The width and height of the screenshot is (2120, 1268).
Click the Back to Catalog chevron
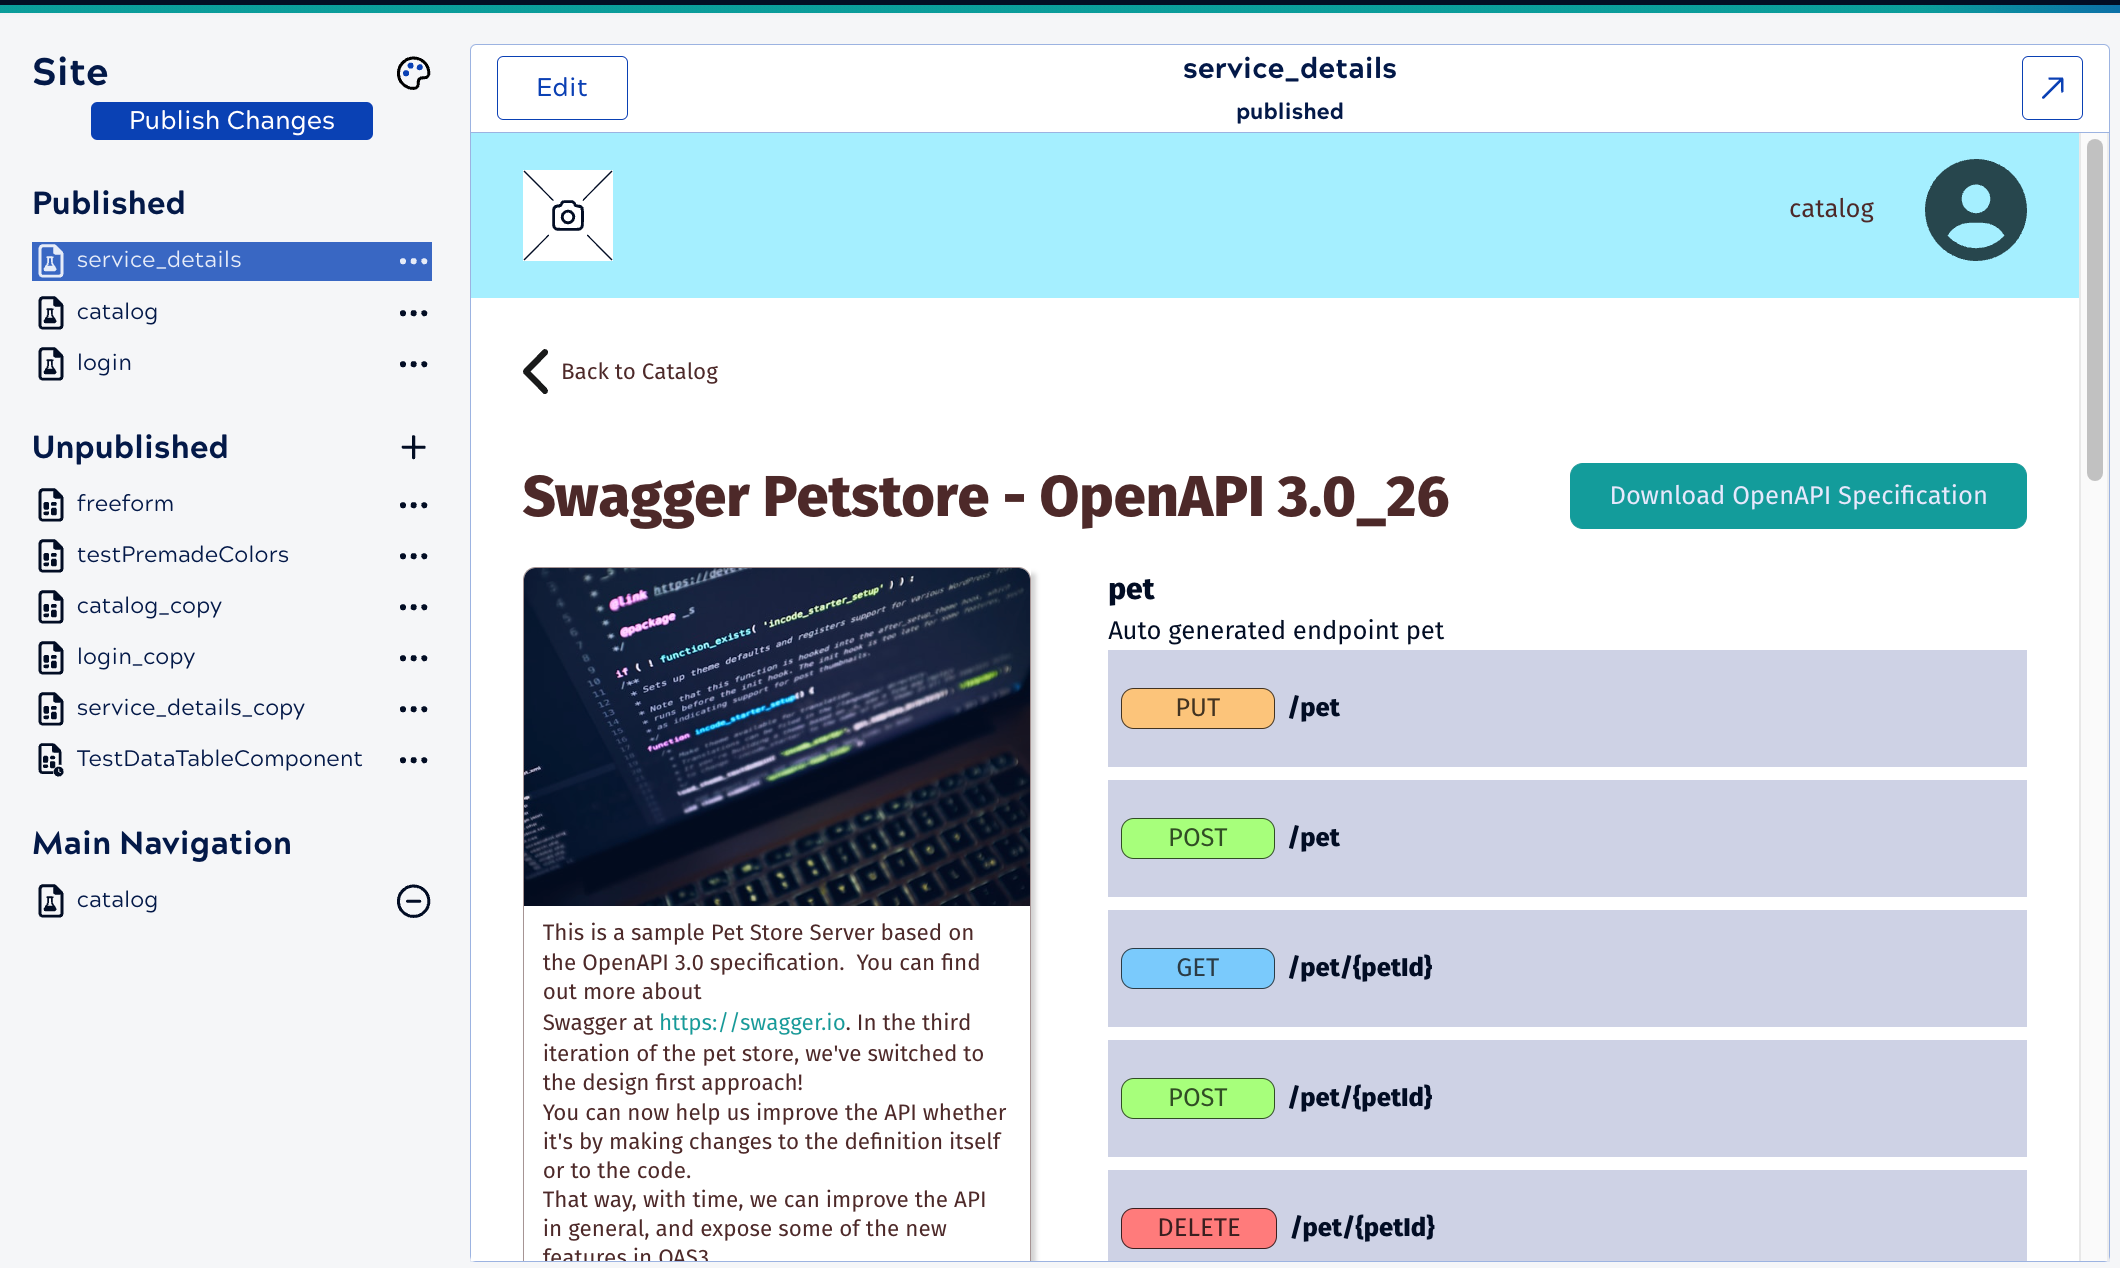pos(536,371)
